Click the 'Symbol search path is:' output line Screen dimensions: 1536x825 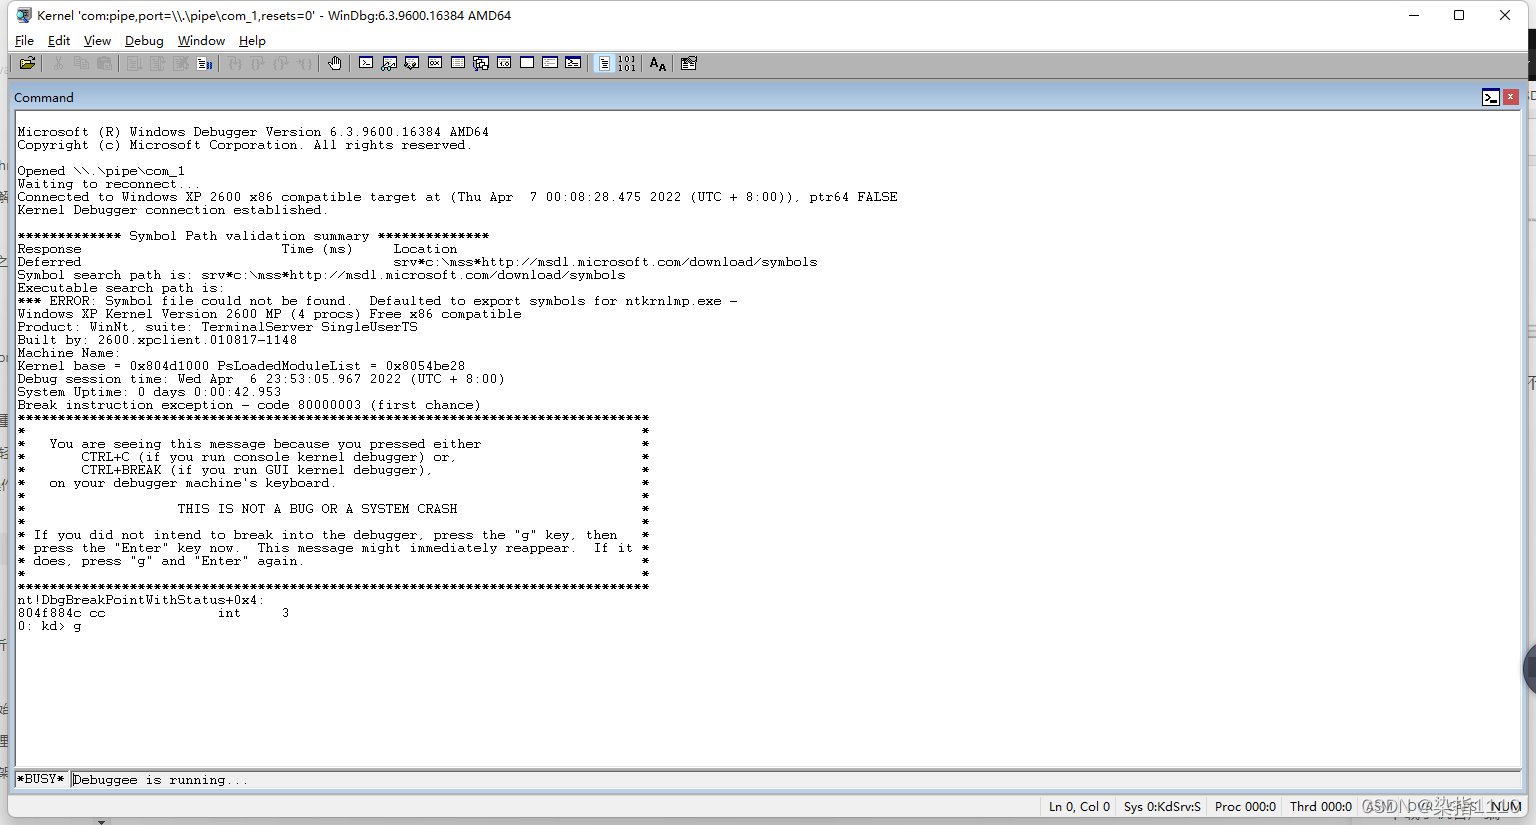coord(321,275)
